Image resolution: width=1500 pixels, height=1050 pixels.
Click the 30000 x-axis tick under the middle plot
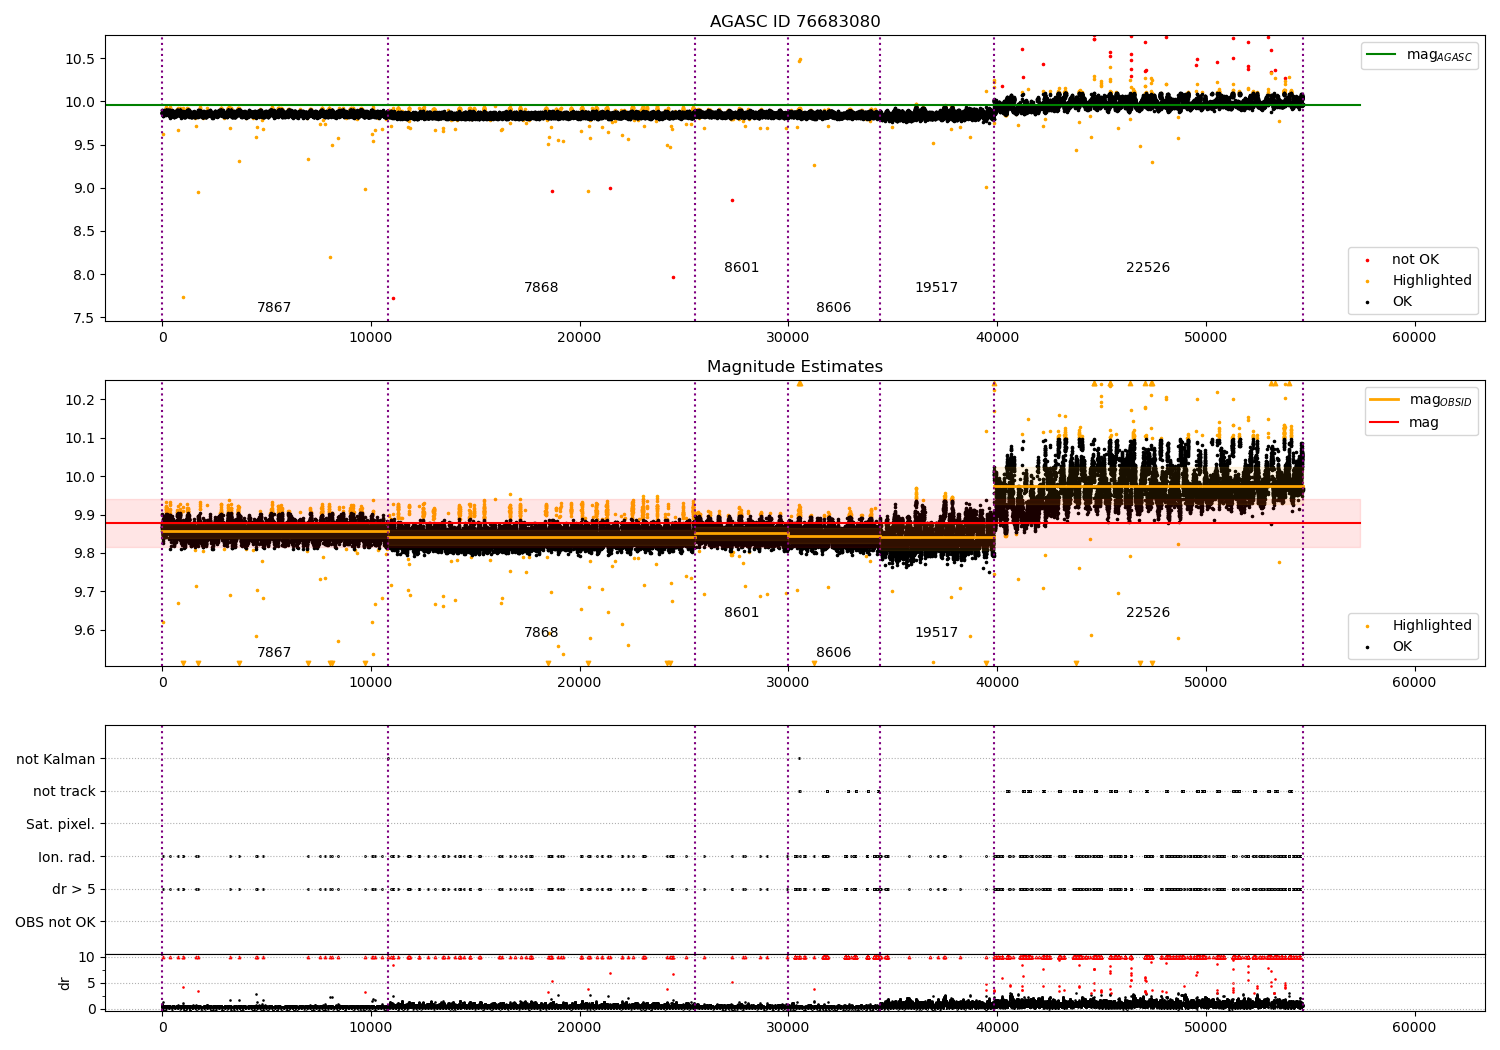click(788, 683)
